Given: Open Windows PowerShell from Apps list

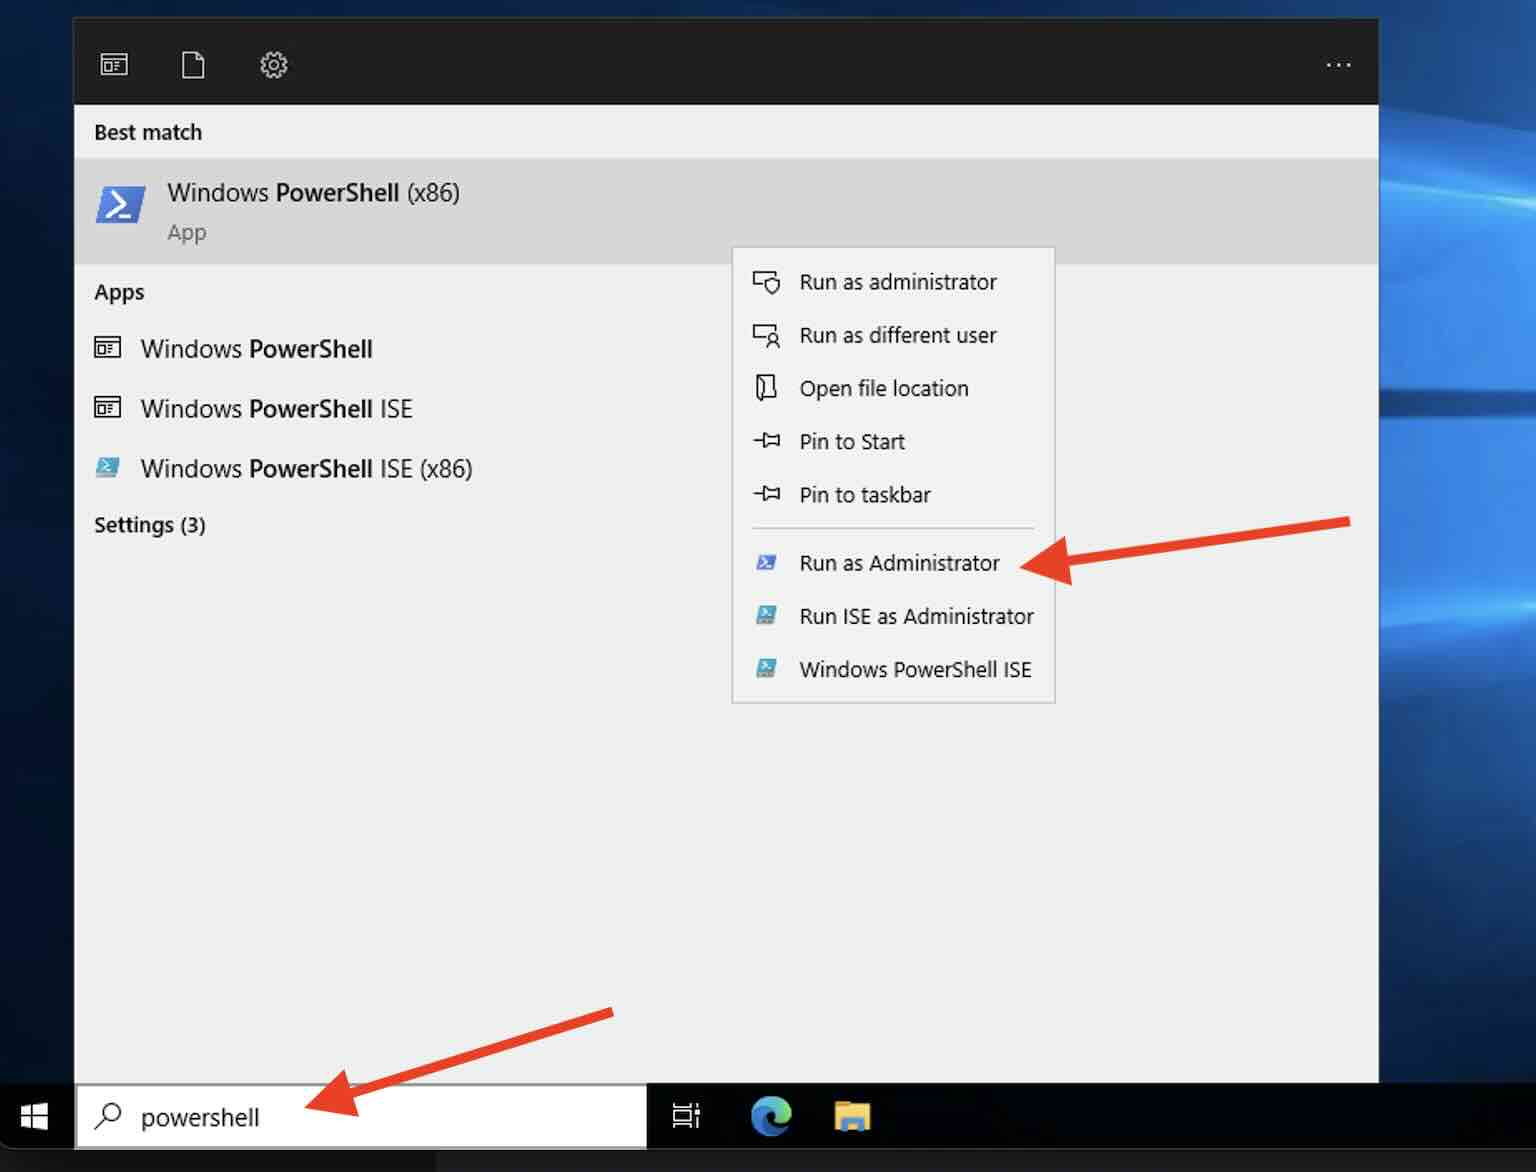Looking at the screenshot, I should pyautogui.click(x=256, y=349).
